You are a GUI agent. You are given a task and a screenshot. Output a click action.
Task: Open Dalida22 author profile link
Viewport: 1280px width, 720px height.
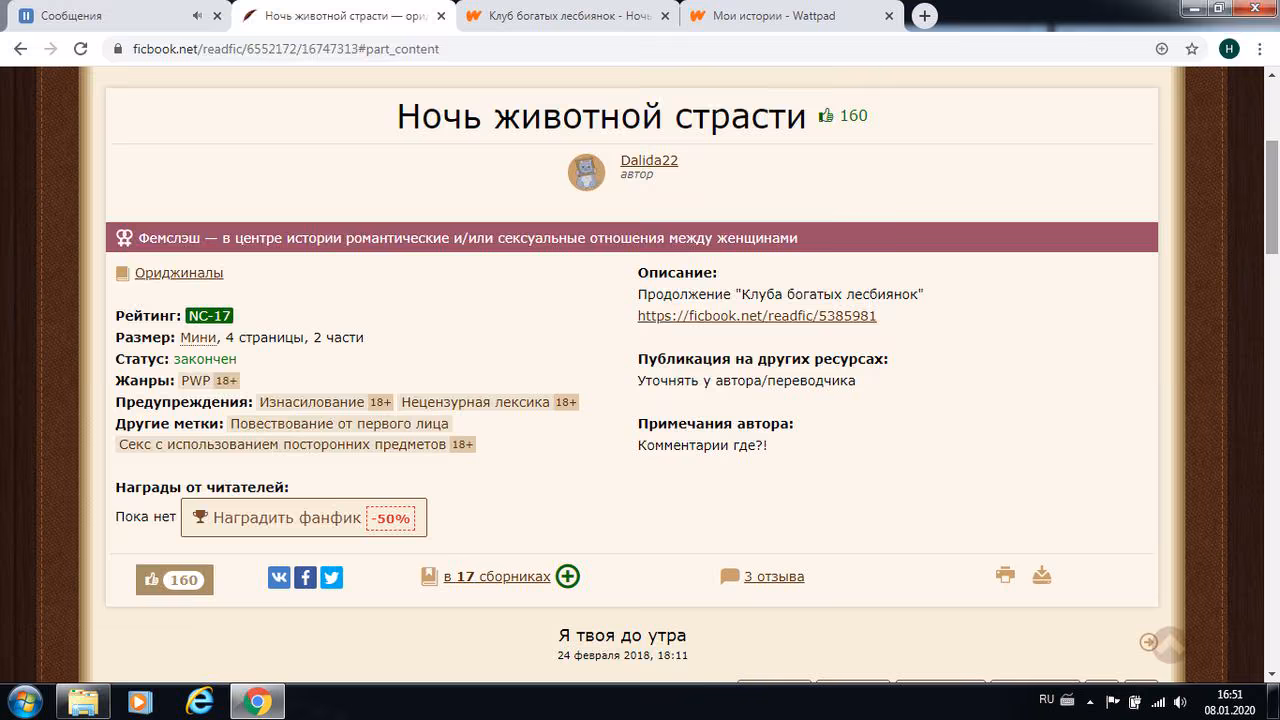(649, 160)
